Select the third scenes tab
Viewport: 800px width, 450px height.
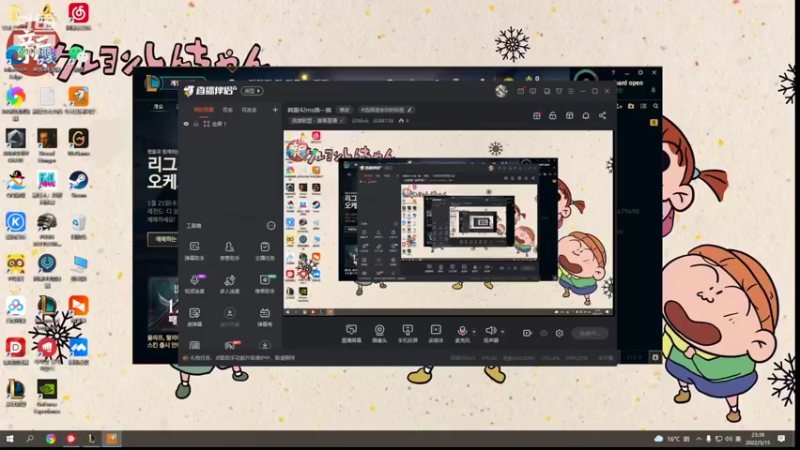(x=249, y=110)
